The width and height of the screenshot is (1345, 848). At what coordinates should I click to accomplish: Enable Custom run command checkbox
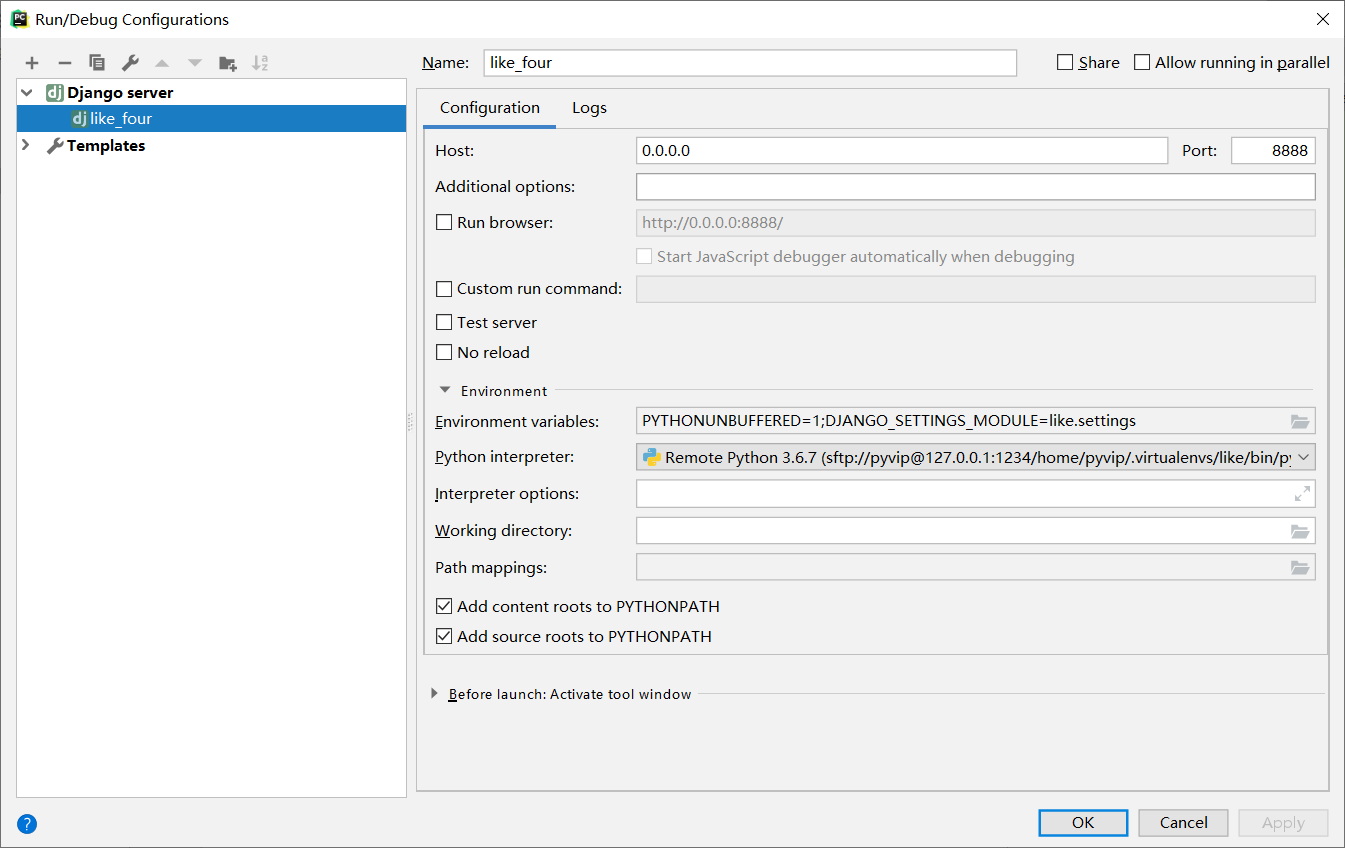click(444, 289)
